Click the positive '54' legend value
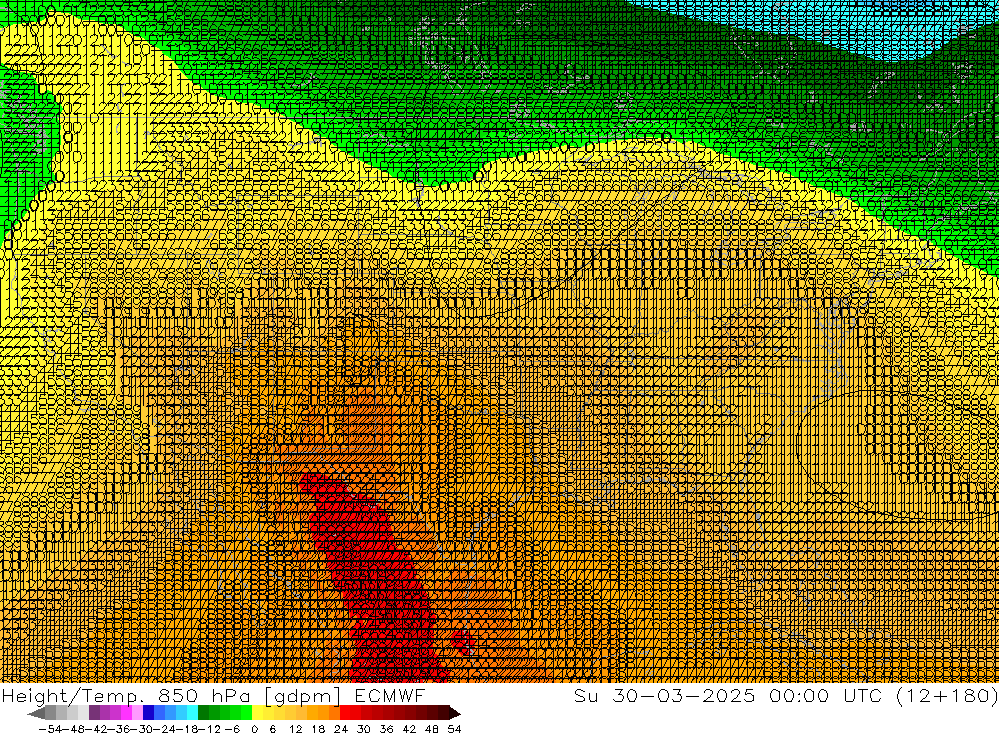Screen dimensions: 1000x733 (x=454, y=729)
